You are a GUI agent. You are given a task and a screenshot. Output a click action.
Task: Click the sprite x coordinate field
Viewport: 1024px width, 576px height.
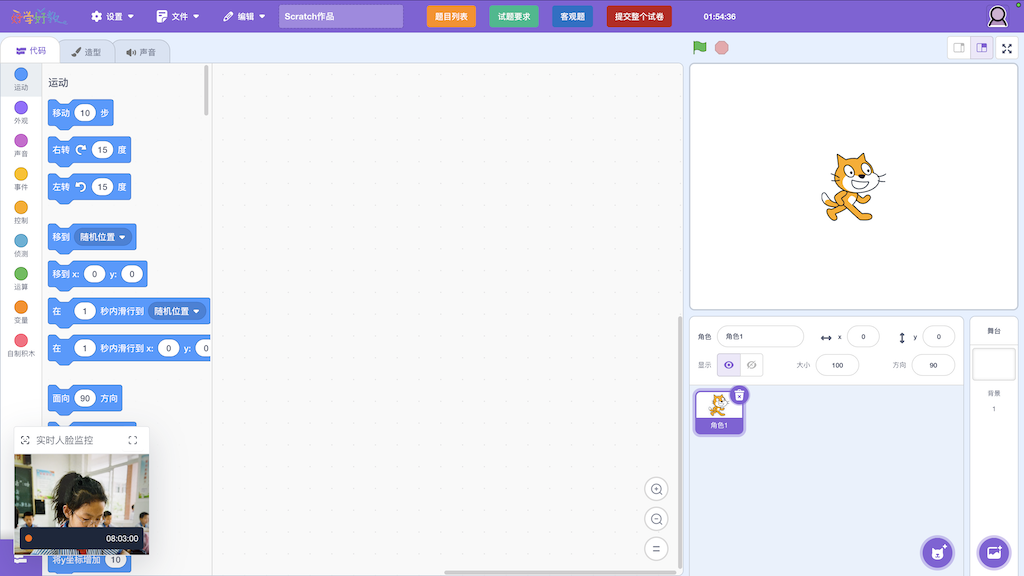pyautogui.click(x=863, y=337)
